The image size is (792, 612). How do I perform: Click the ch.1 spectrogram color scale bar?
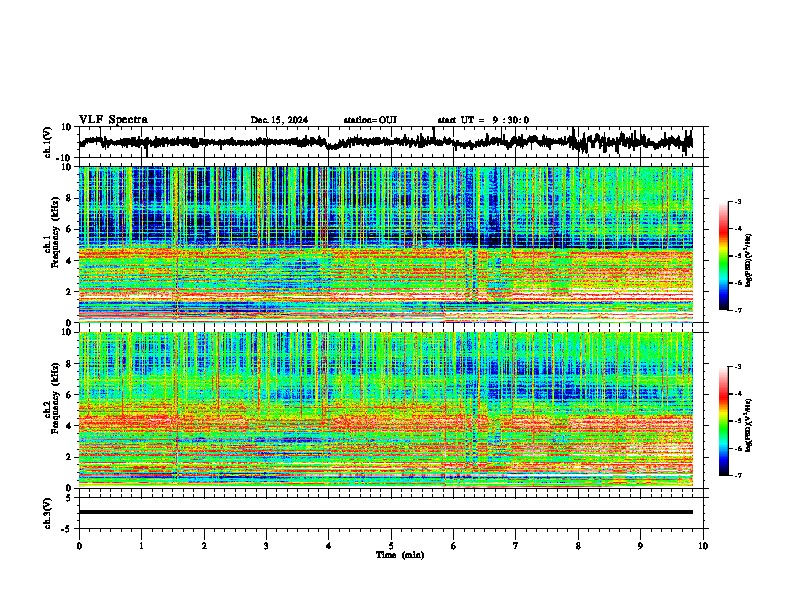[x=723, y=256]
